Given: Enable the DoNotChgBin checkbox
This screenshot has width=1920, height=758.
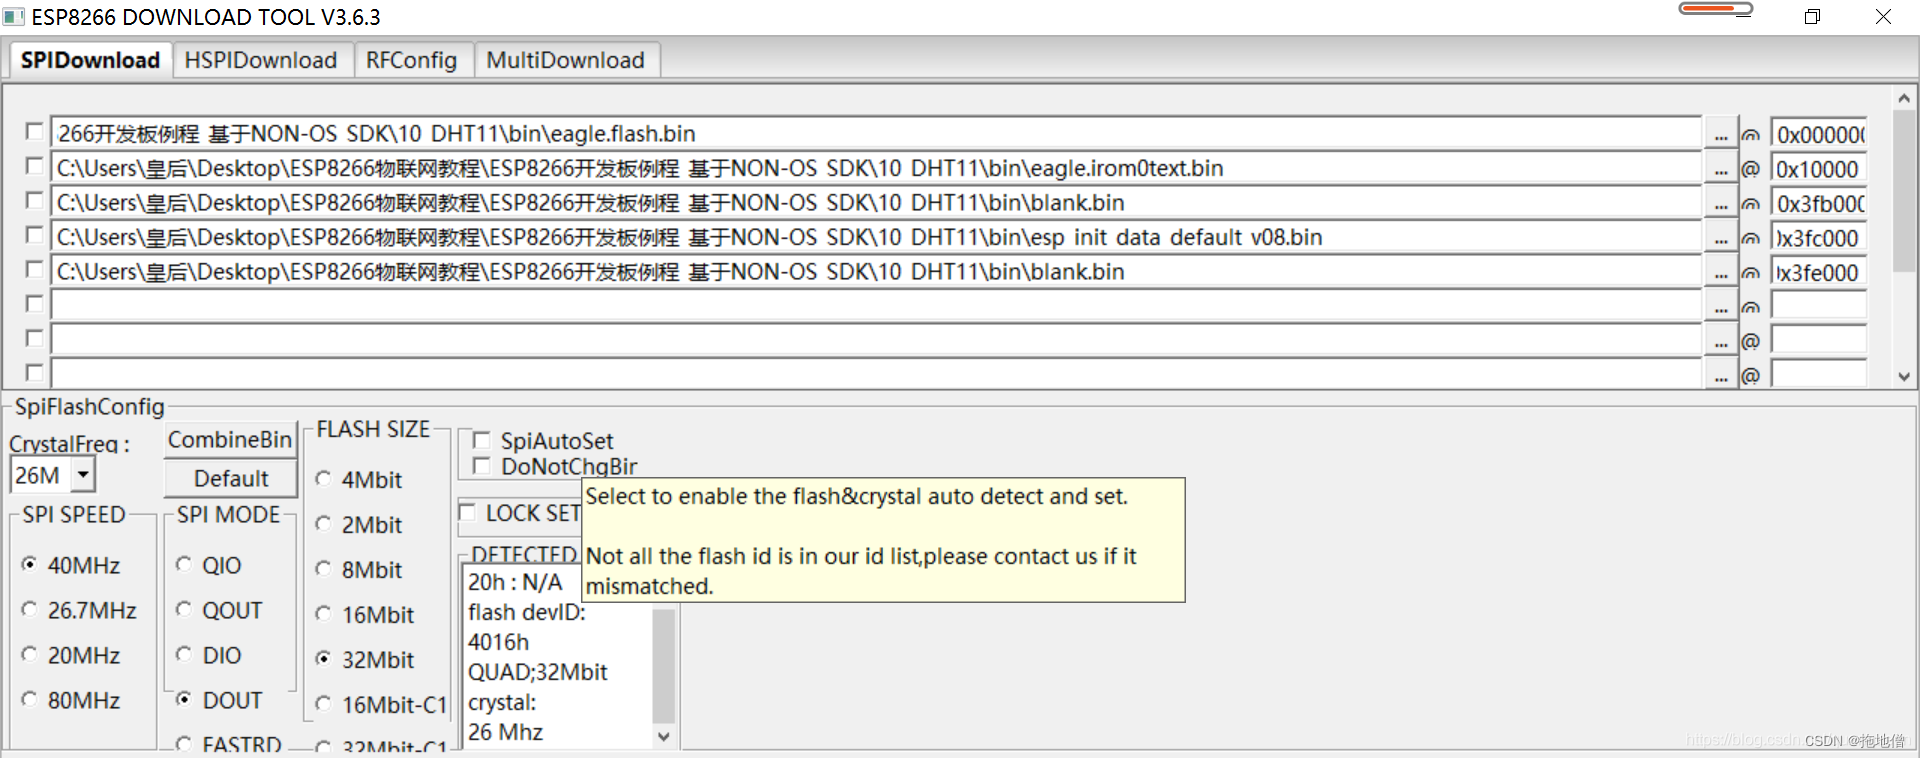Looking at the screenshot, I should (482, 466).
